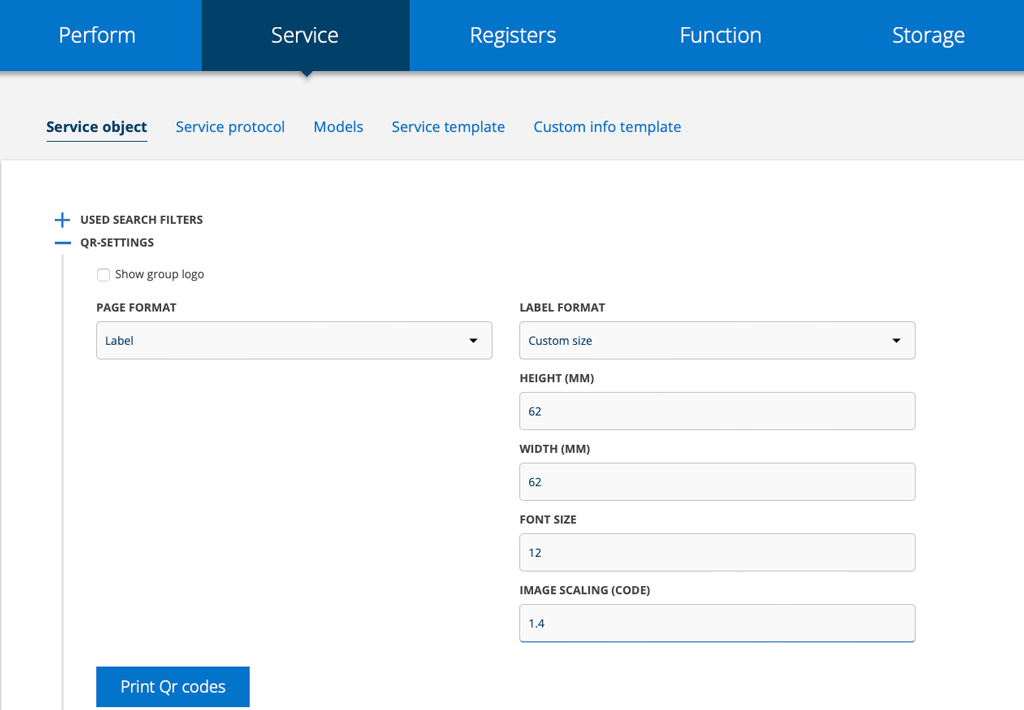
Task: Open Custom info template
Action: click(607, 127)
